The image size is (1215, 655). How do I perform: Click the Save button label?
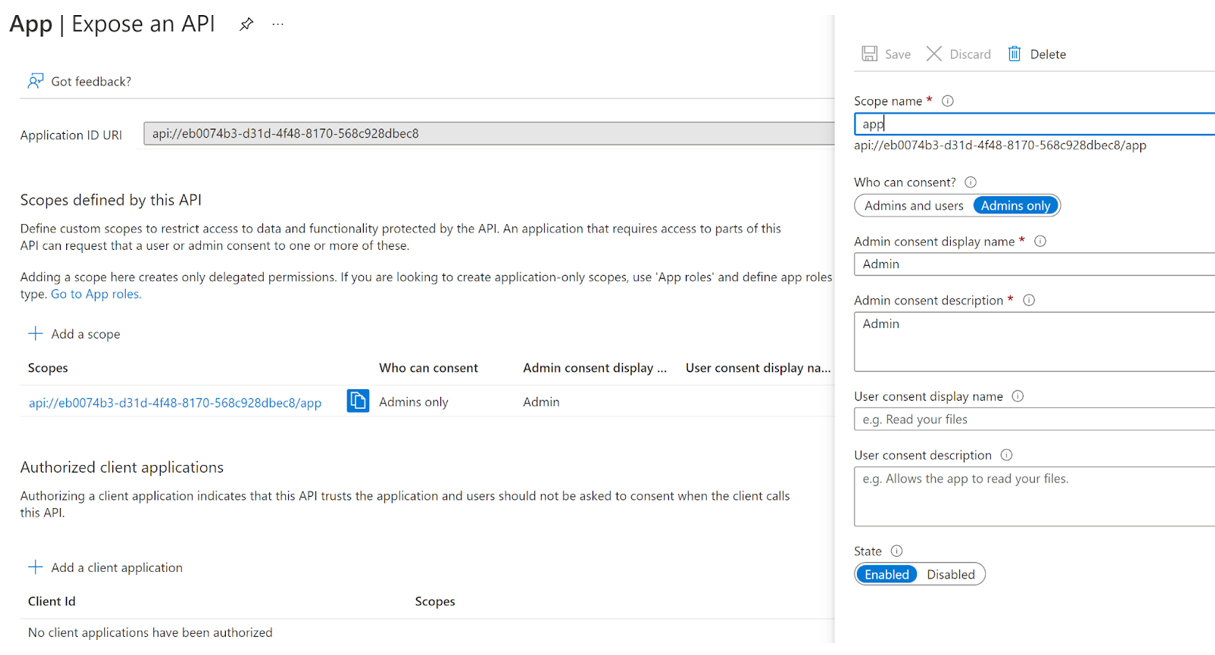(898, 54)
